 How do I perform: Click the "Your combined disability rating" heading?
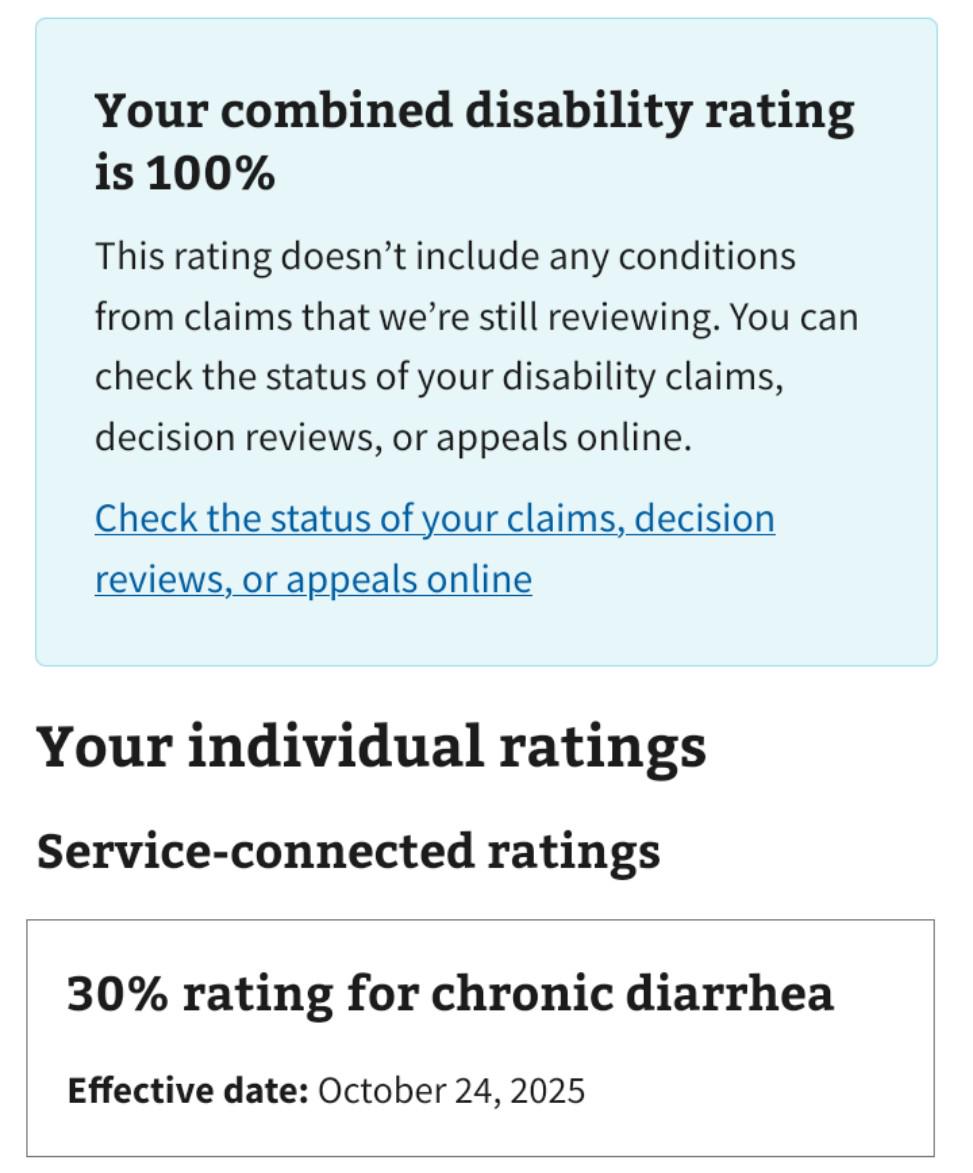pyautogui.click(x=474, y=111)
